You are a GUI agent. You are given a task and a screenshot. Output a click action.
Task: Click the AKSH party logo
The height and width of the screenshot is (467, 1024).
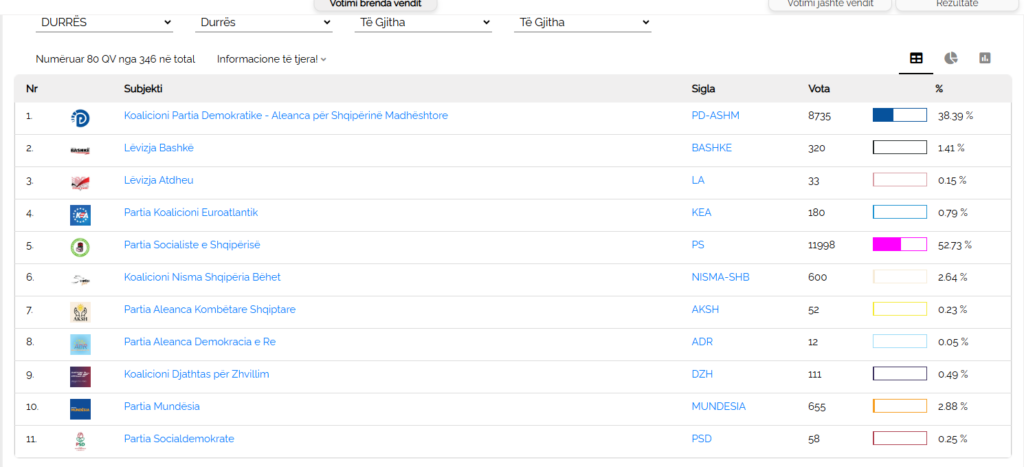pos(80,311)
